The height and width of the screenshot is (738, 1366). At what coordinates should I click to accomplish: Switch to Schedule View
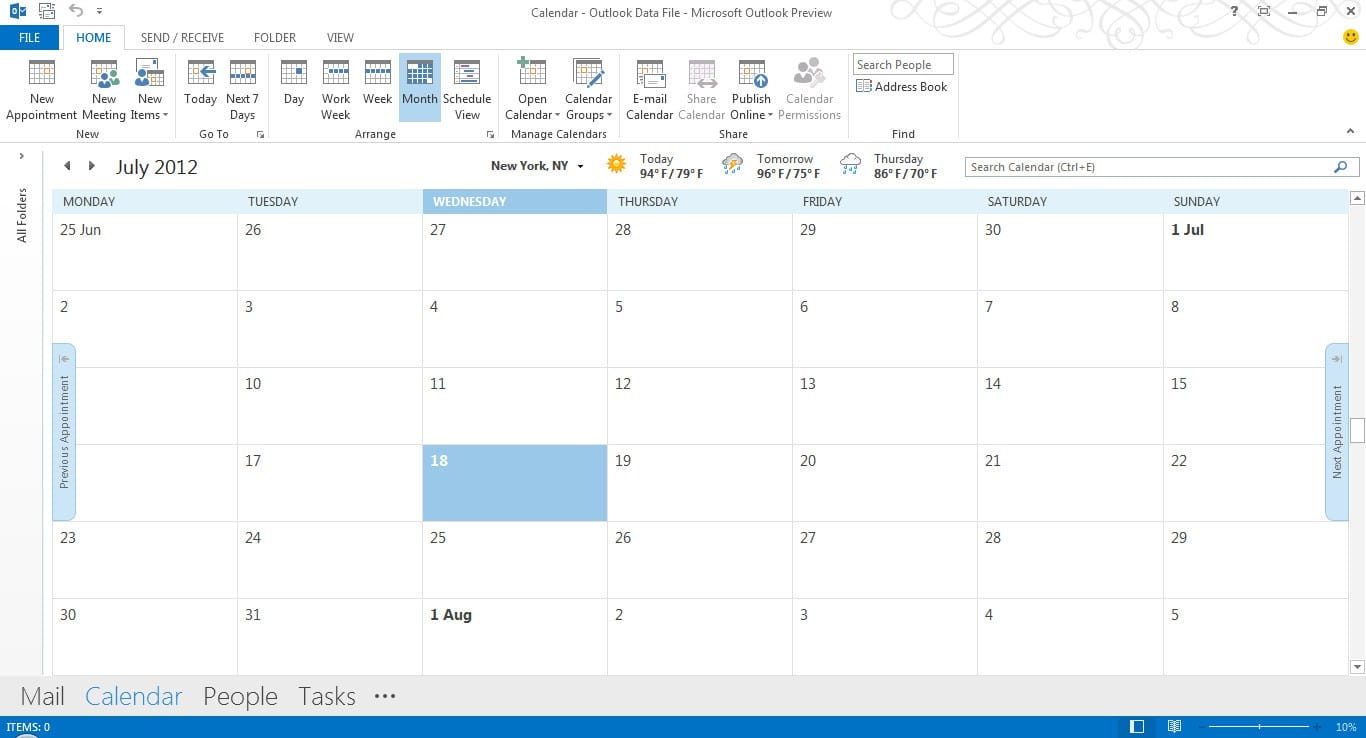point(467,89)
